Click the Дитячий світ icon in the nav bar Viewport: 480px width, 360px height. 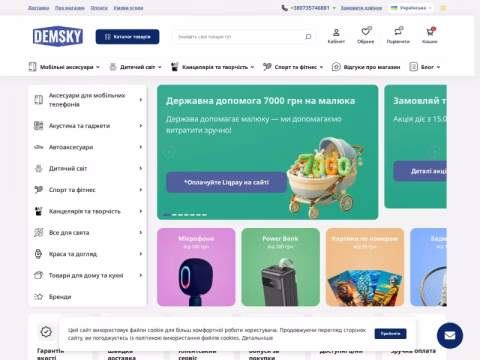pyautogui.click(x=113, y=67)
